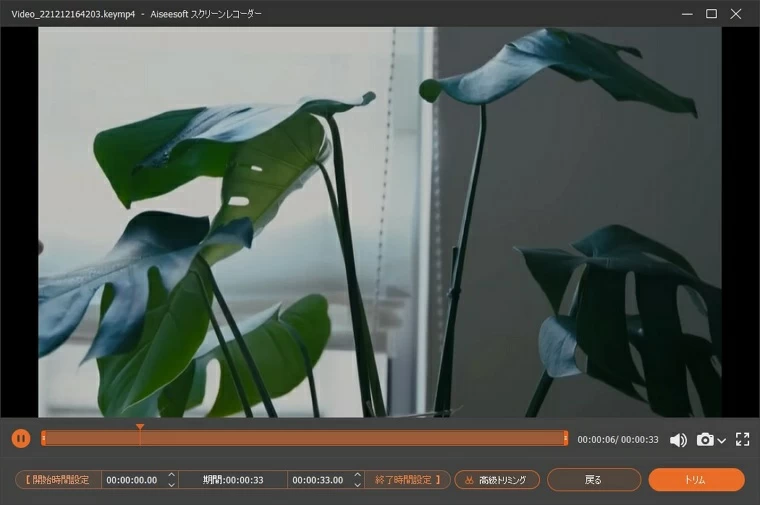Decrease the start time with down arrow
The image size is (760, 505).
pos(171,485)
